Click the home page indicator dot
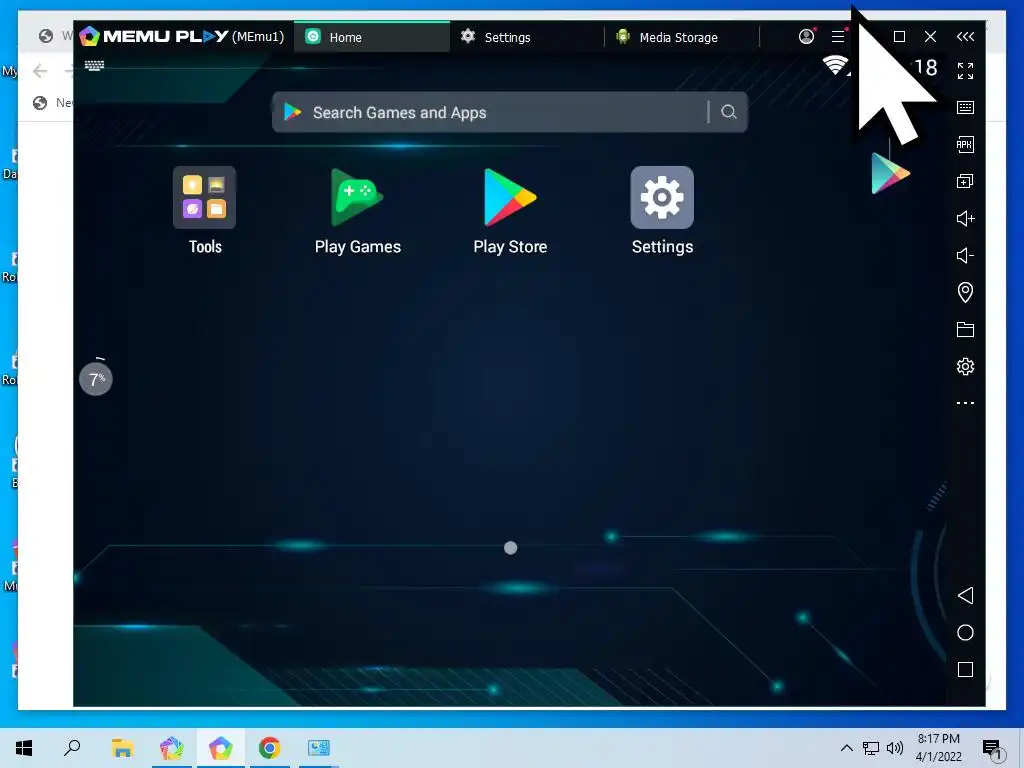The width and height of the screenshot is (1024, 768). coord(511,548)
